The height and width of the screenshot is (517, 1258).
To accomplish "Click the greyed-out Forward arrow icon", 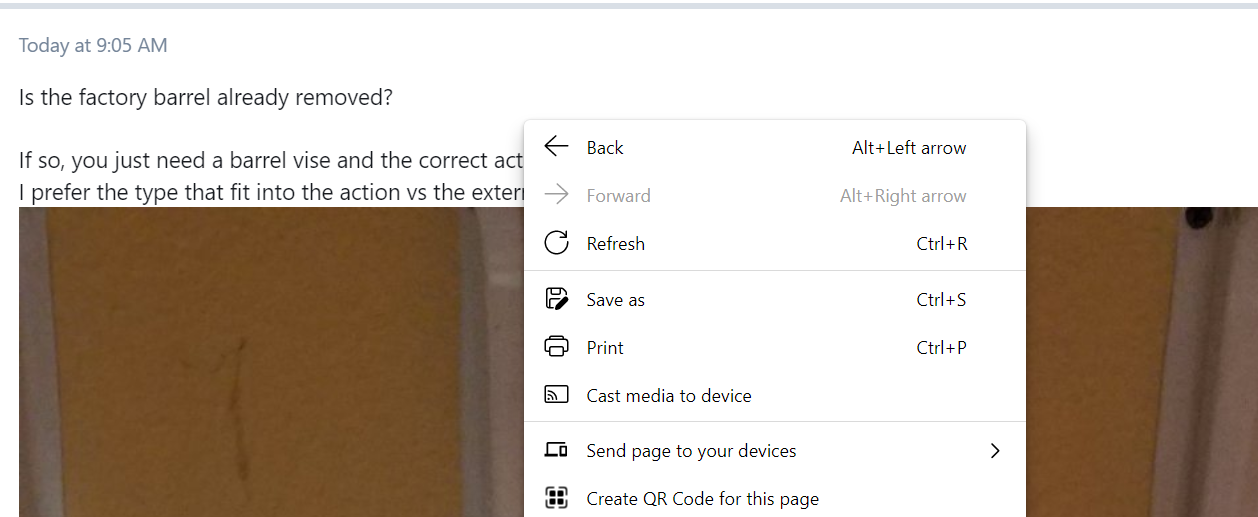I will (556, 195).
